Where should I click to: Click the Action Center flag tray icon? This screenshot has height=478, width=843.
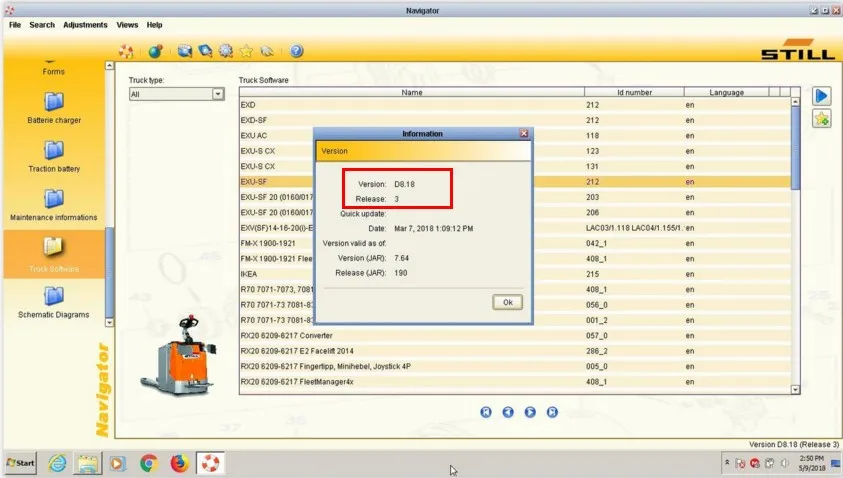click(740, 463)
